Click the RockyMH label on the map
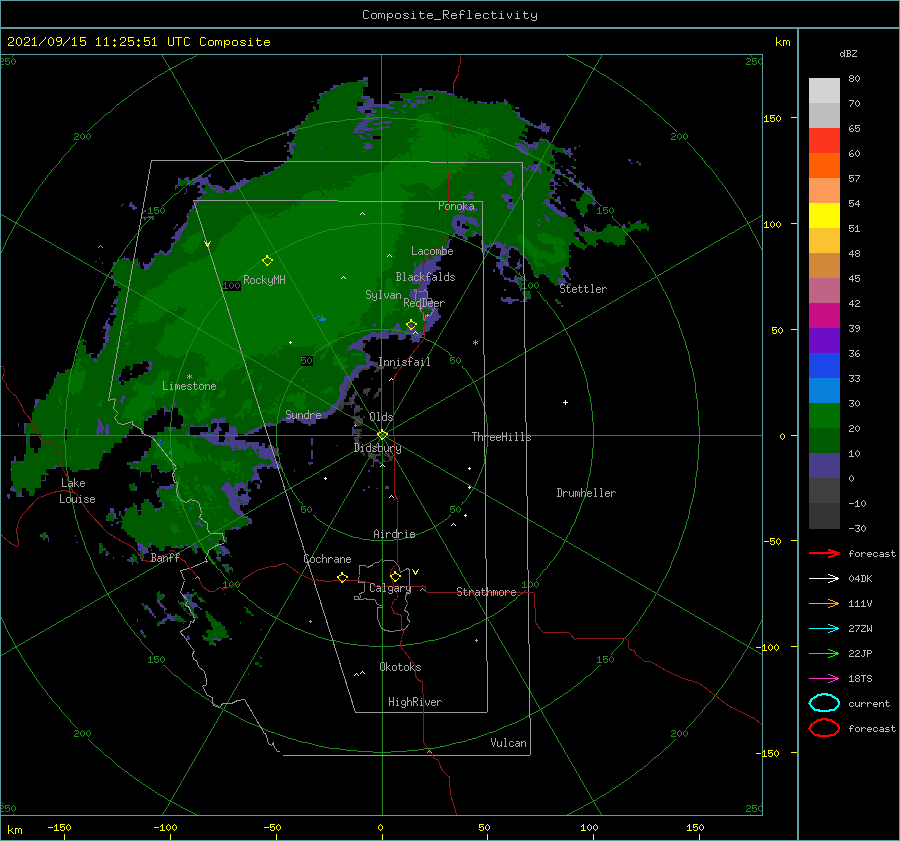 [x=264, y=280]
